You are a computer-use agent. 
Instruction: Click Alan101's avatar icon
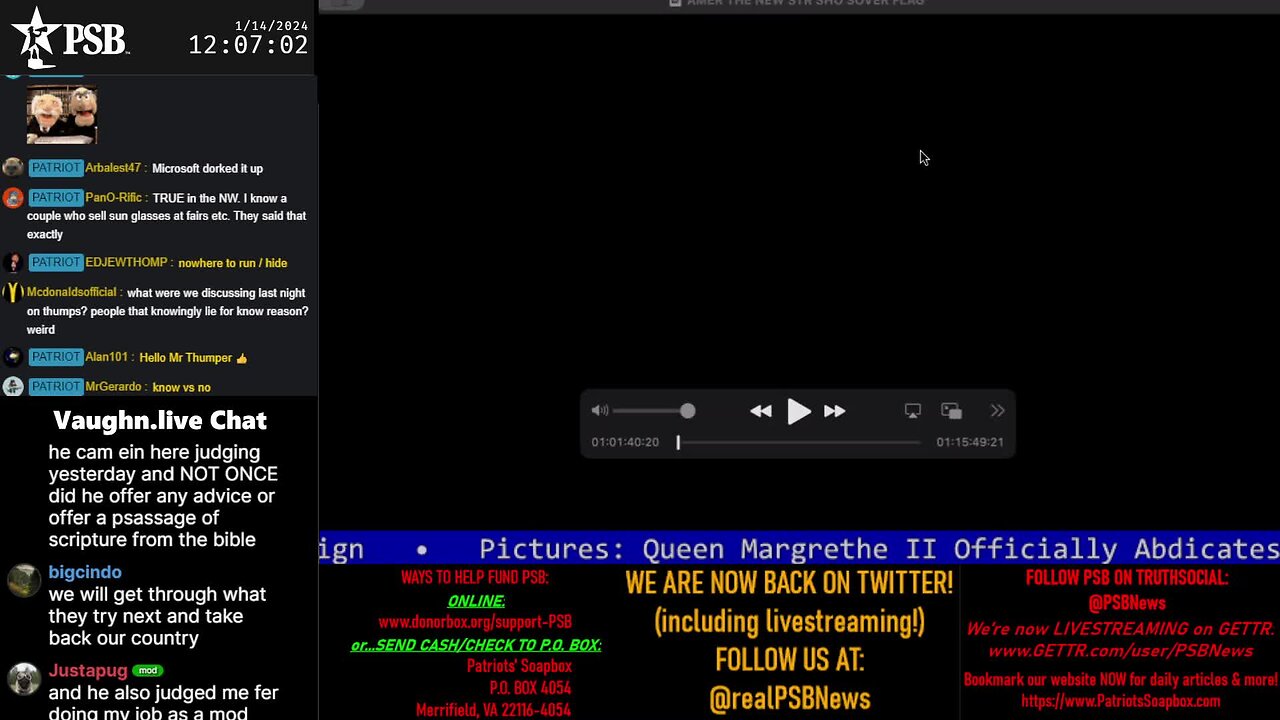[x=12, y=357]
